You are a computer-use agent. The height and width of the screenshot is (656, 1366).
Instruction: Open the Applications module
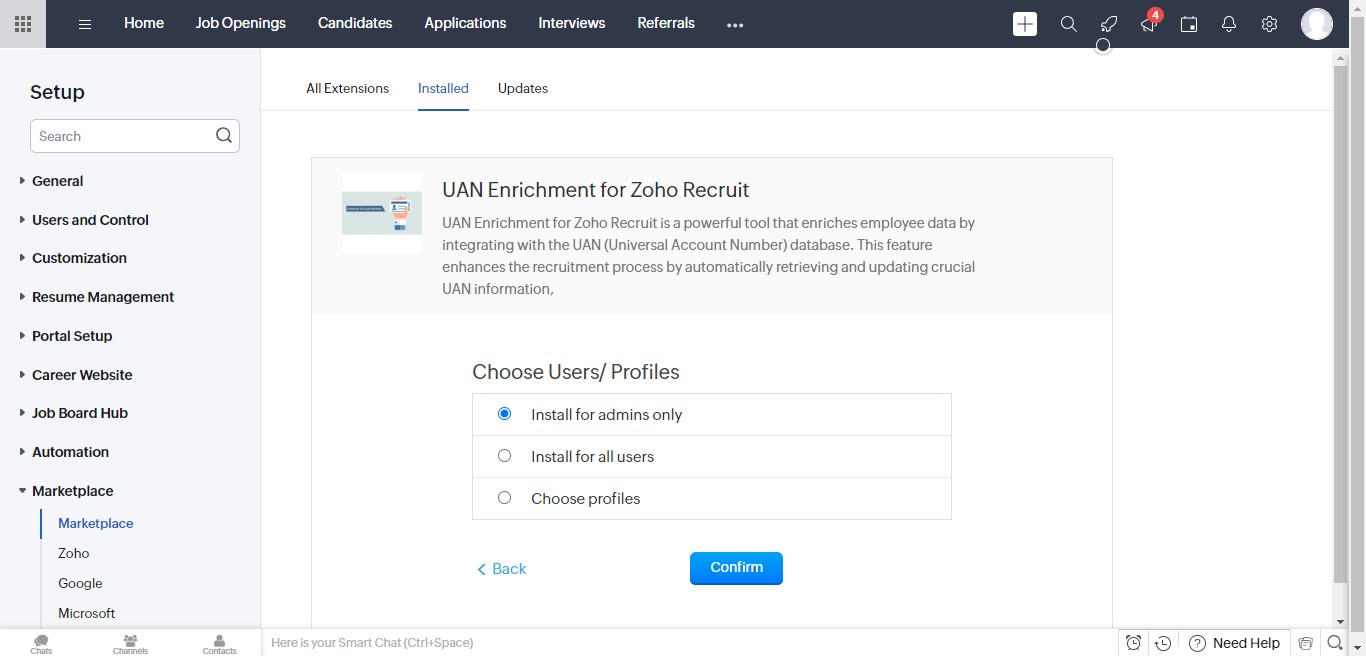point(465,23)
